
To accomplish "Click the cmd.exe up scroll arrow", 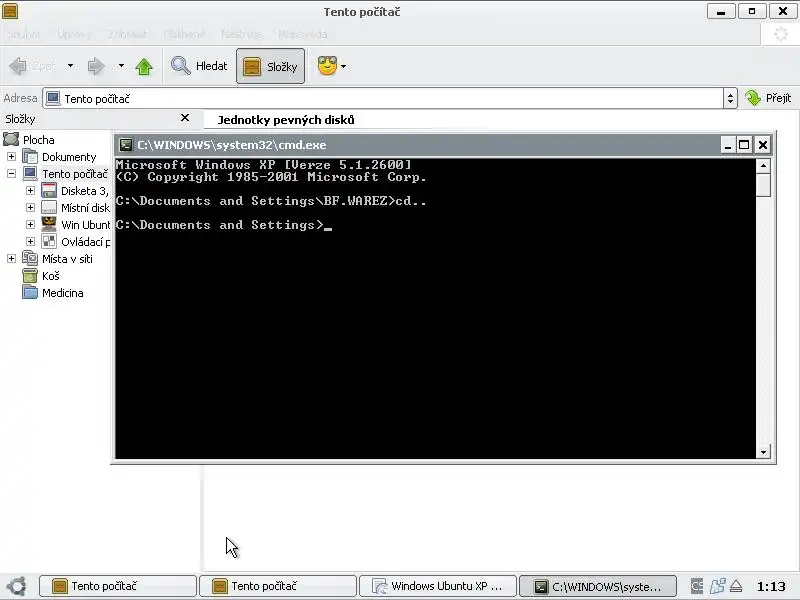I will (x=763, y=165).
